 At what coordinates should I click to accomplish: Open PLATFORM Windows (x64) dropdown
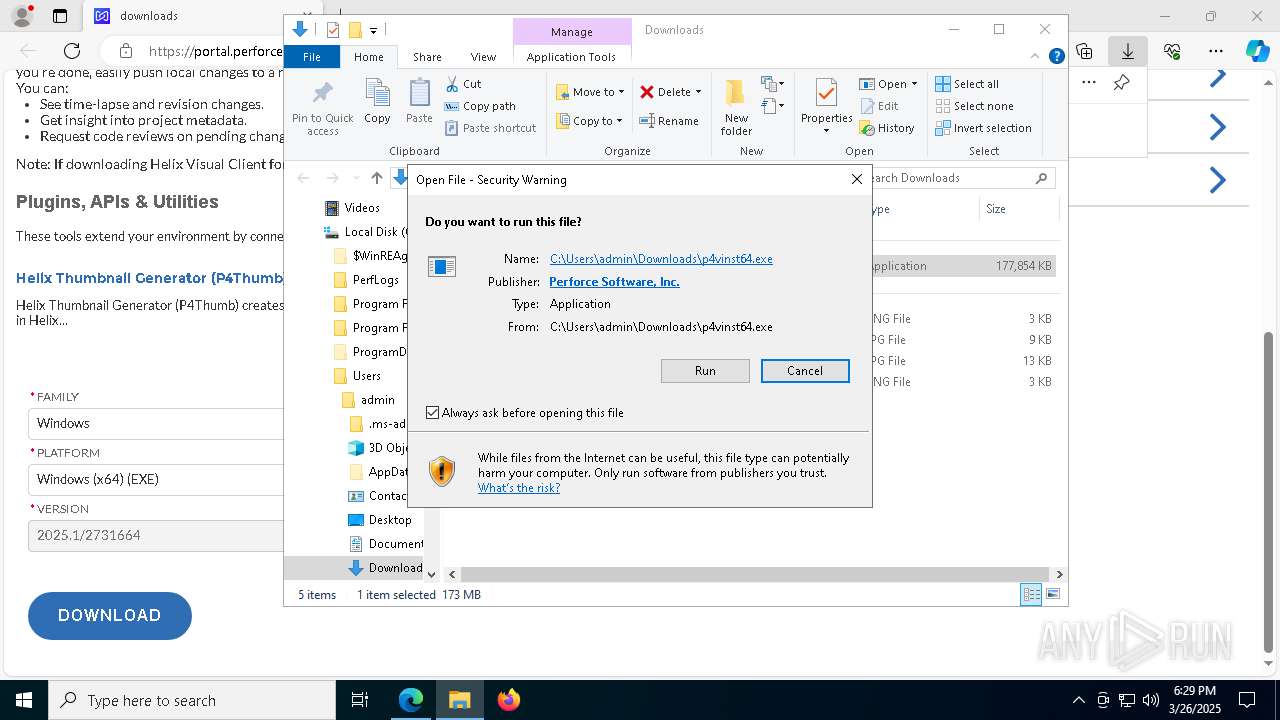pos(156,479)
